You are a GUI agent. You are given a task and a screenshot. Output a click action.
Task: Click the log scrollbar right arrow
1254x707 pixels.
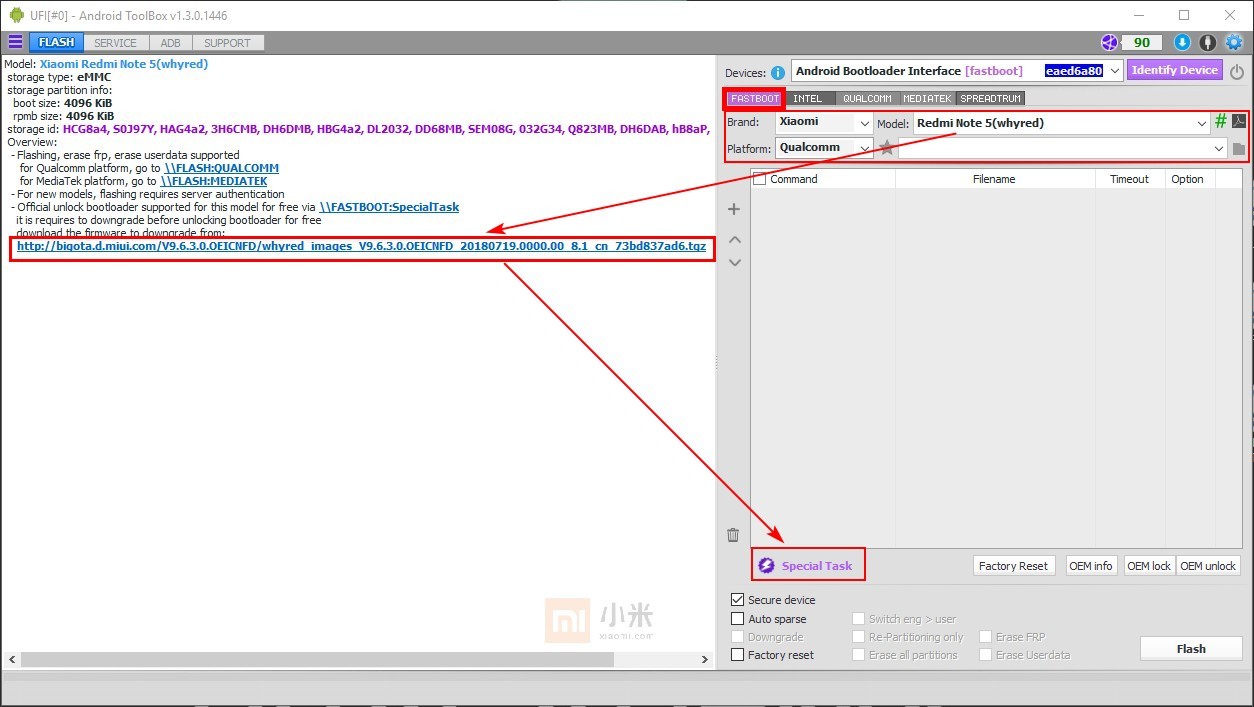(706, 660)
